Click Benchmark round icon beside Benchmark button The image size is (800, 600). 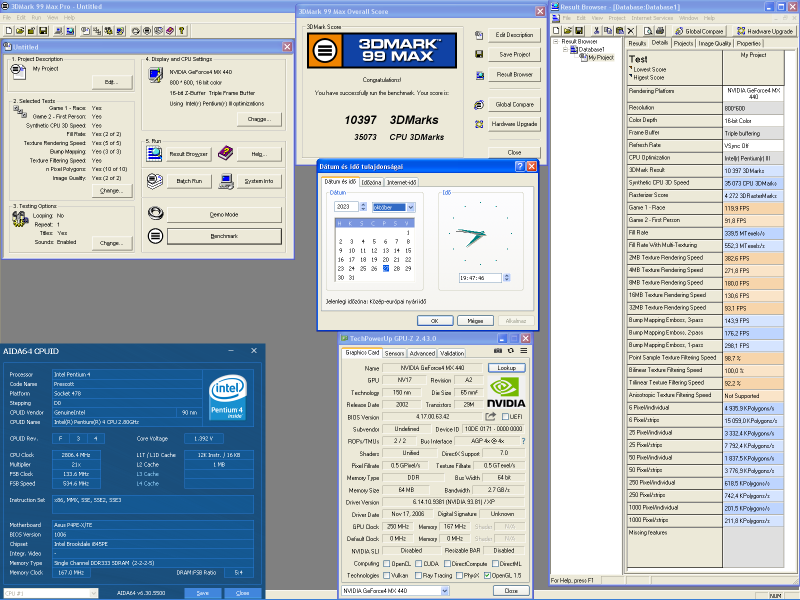[155, 236]
